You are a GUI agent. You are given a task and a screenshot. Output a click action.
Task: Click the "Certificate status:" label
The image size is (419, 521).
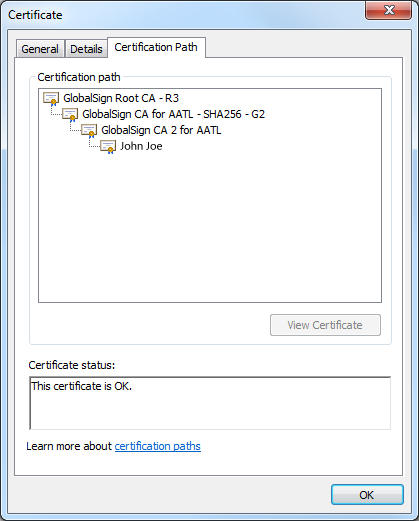(x=72, y=365)
